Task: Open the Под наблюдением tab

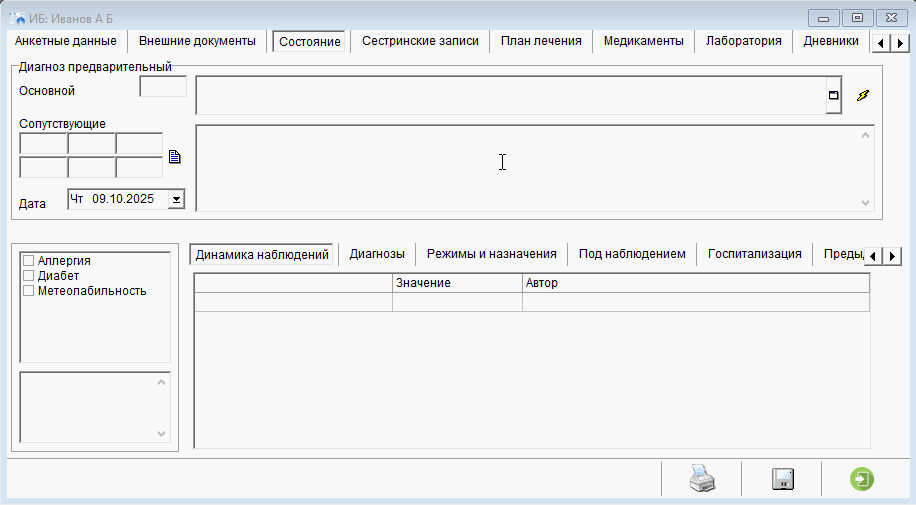Action: (632, 254)
